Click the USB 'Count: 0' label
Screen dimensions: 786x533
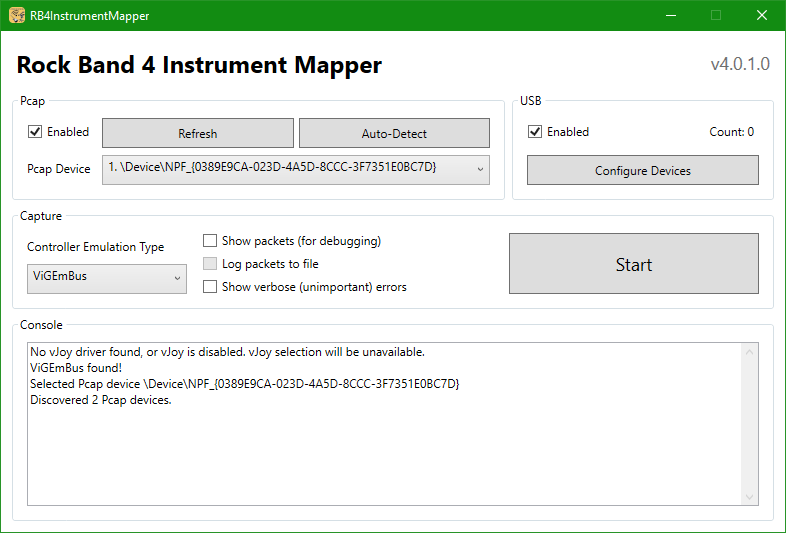[x=731, y=132]
